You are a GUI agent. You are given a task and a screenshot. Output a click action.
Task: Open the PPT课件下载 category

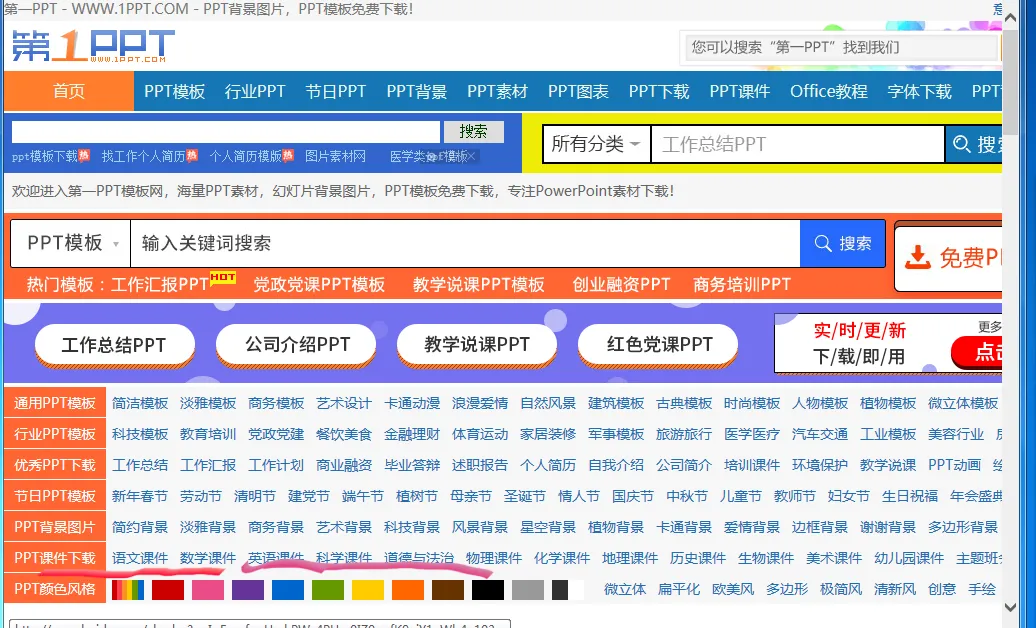(x=55, y=558)
